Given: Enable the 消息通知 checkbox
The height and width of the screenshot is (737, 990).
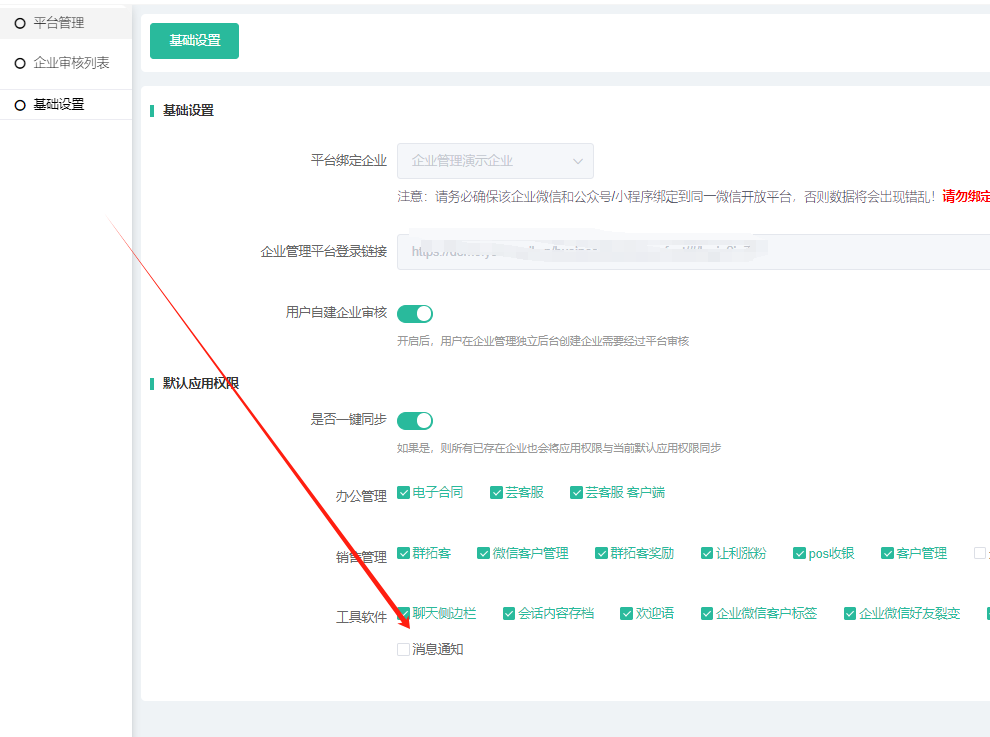Looking at the screenshot, I should point(404,649).
